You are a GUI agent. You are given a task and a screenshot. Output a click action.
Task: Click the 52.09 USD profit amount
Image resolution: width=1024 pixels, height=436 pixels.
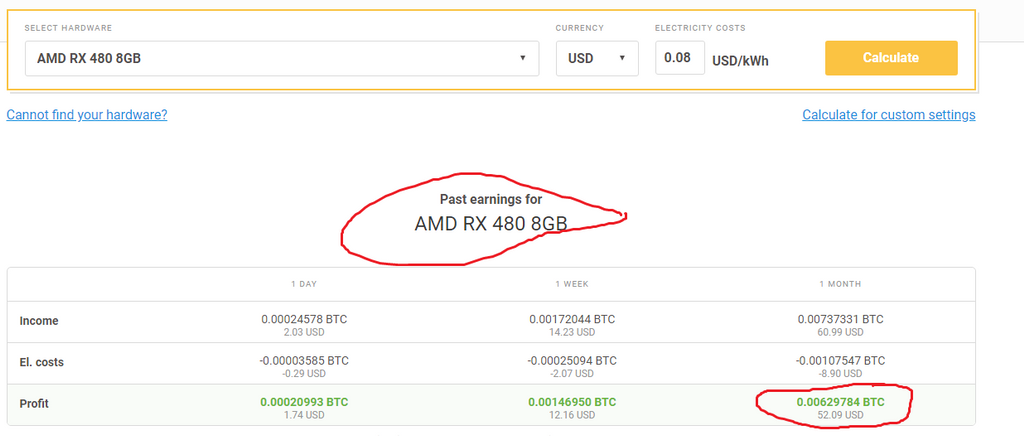click(840, 415)
